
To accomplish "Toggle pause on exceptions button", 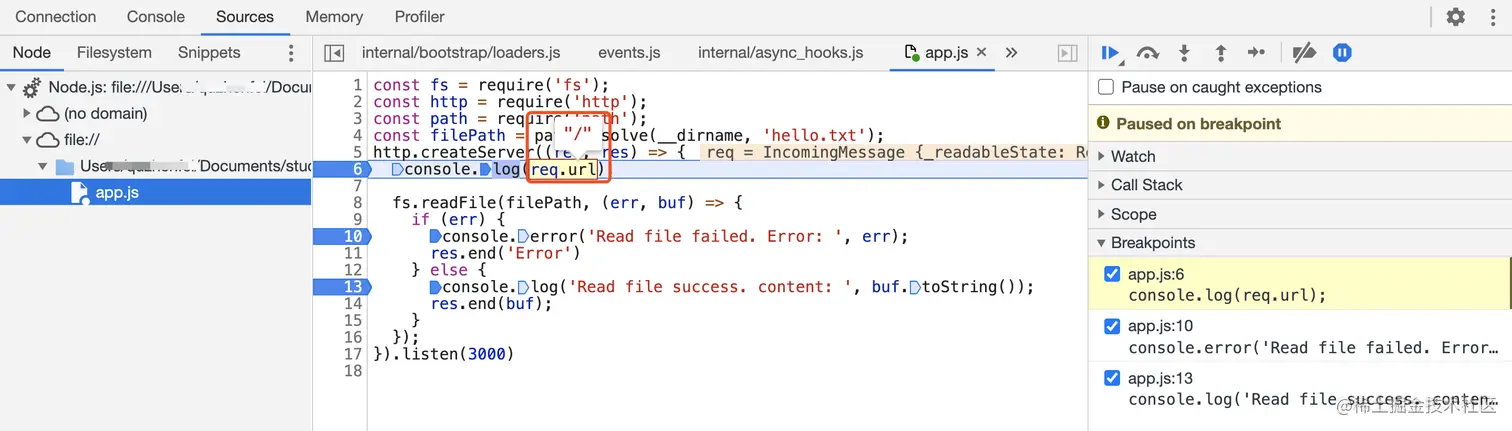I will click(x=1342, y=53).
